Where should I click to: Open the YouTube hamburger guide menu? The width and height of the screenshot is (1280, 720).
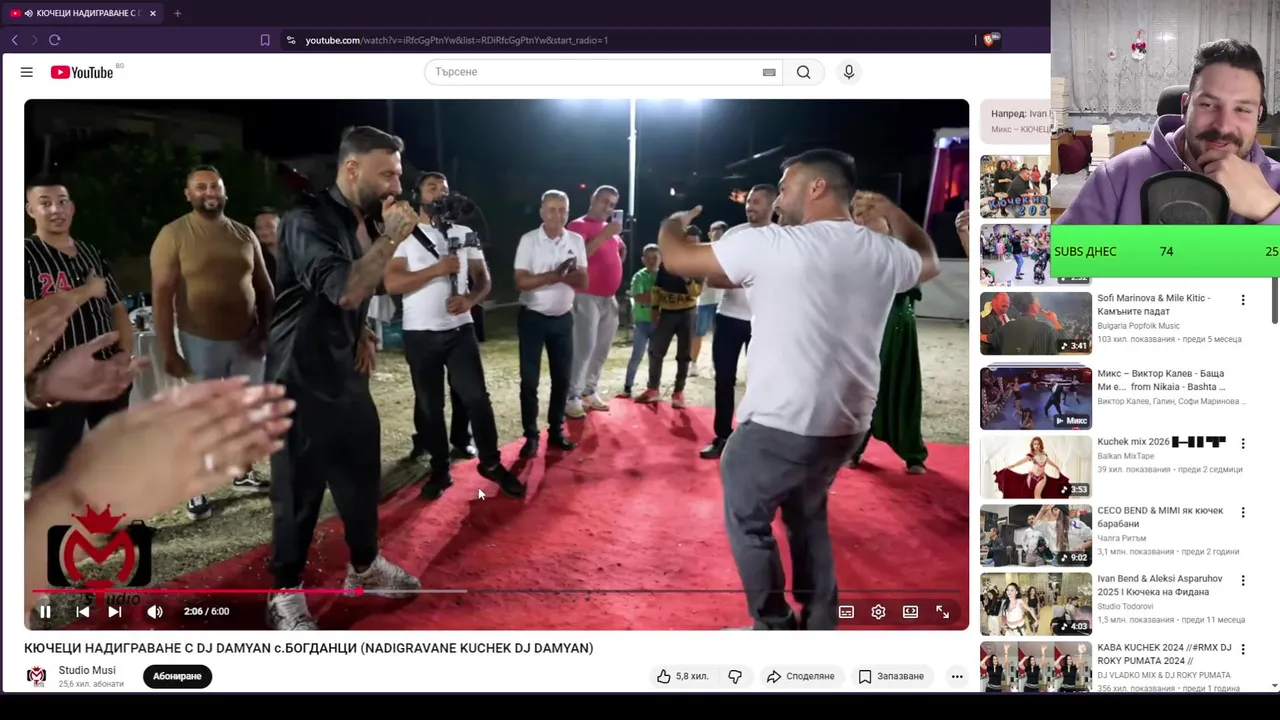point(27,72)
